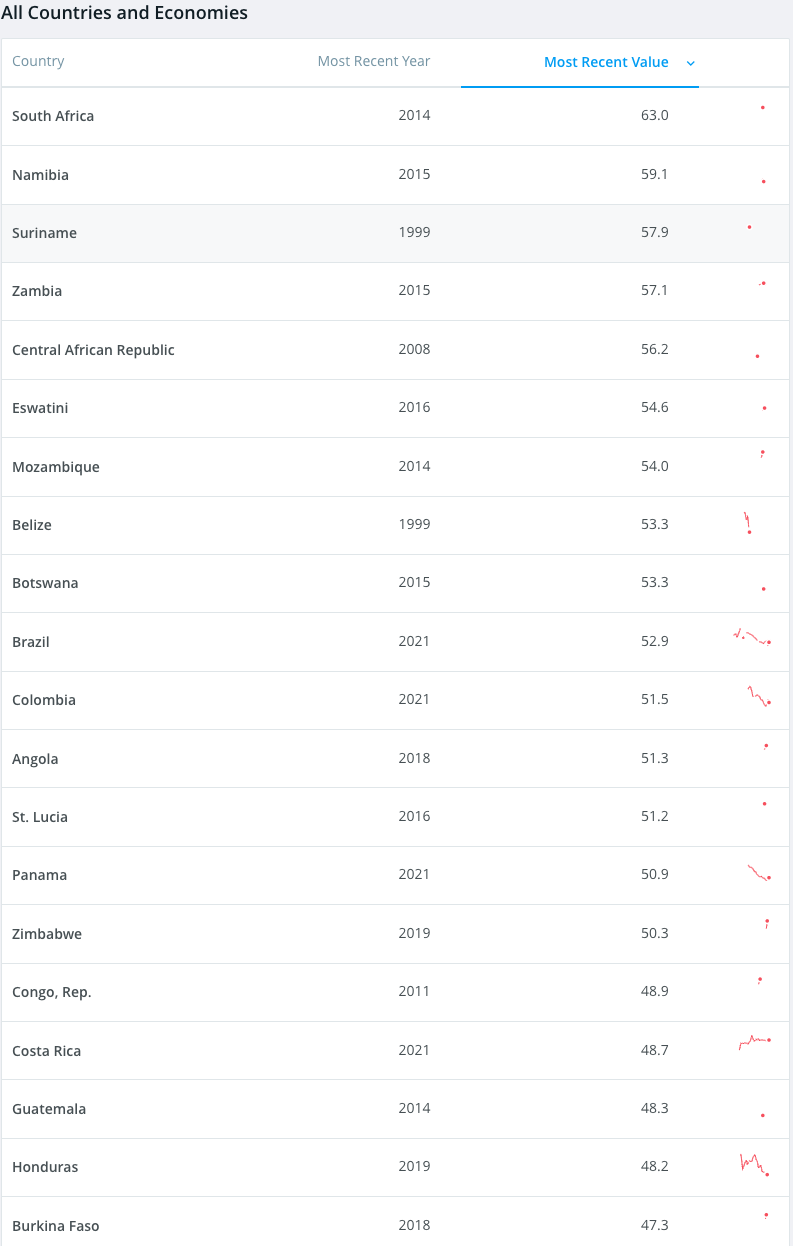Click the sort chevron beside Most Recent Value
793x1246 pixels.
point(690,63)
